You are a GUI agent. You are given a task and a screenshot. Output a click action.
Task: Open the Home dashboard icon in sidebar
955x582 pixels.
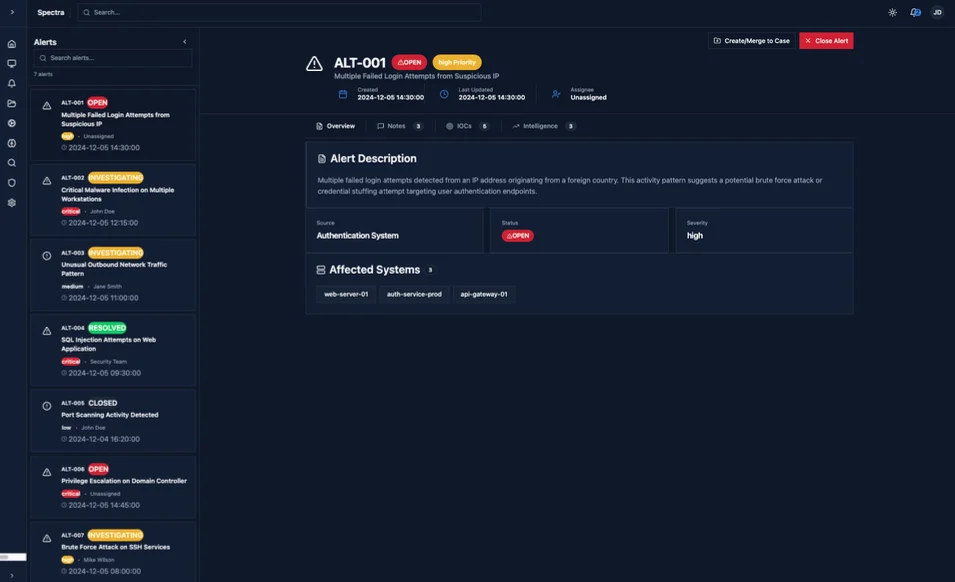click(x=9, y=42)
